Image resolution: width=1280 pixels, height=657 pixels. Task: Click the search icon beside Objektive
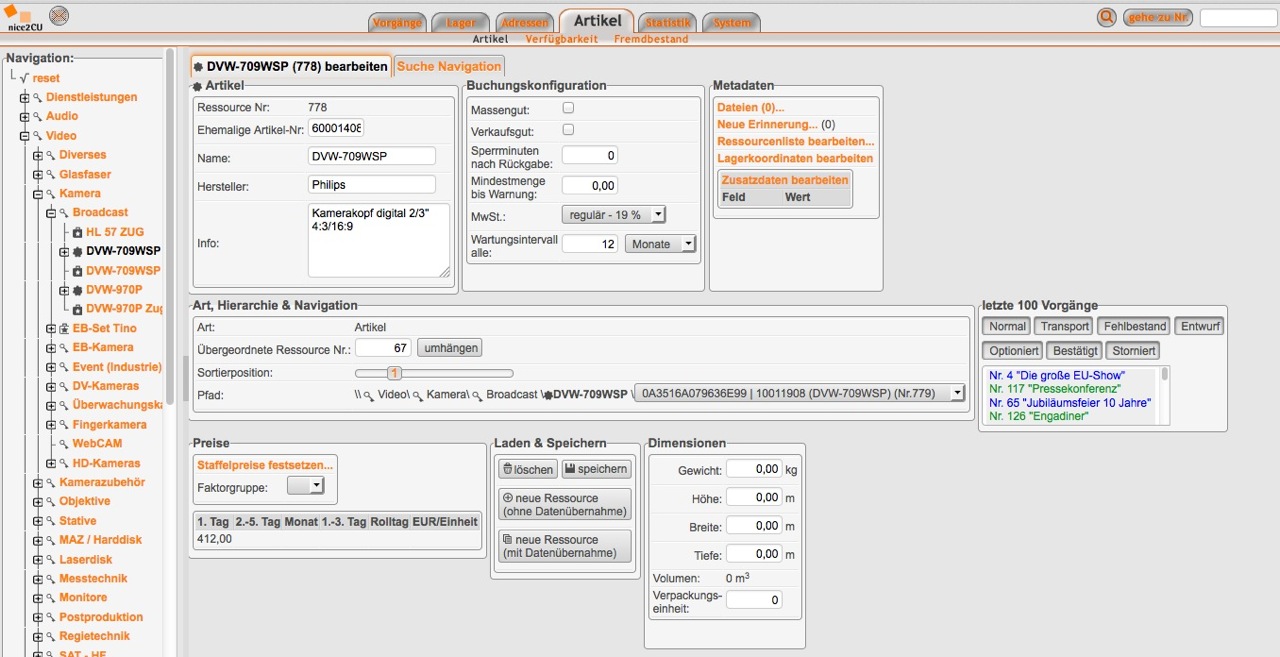click(51, 501)
